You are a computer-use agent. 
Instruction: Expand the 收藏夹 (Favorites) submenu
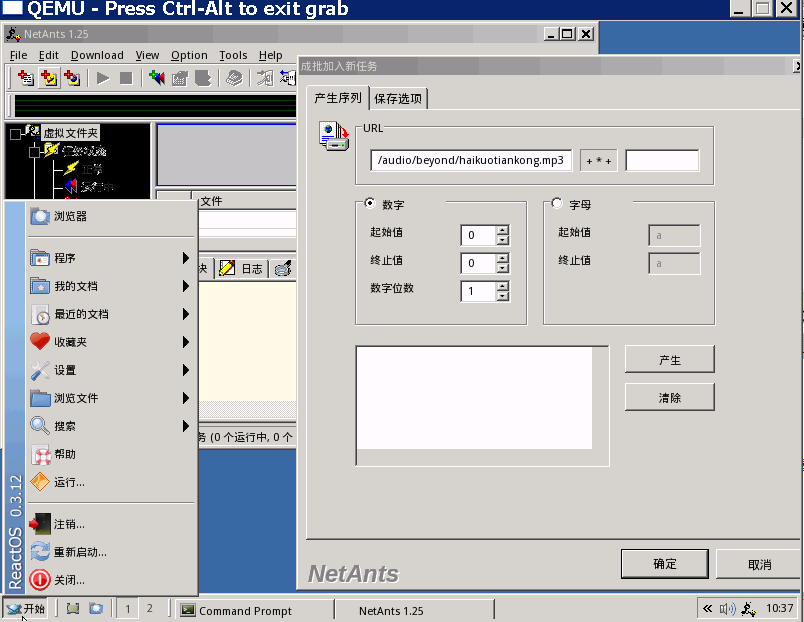coord(112,342)
